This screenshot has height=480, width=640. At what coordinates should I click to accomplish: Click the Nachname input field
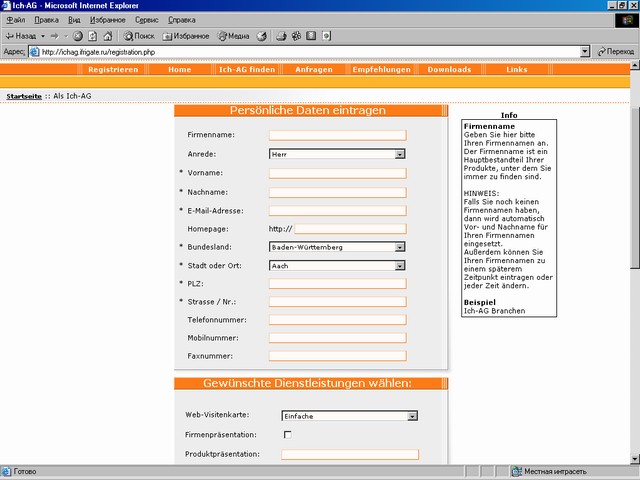click(x=338, y=192)
